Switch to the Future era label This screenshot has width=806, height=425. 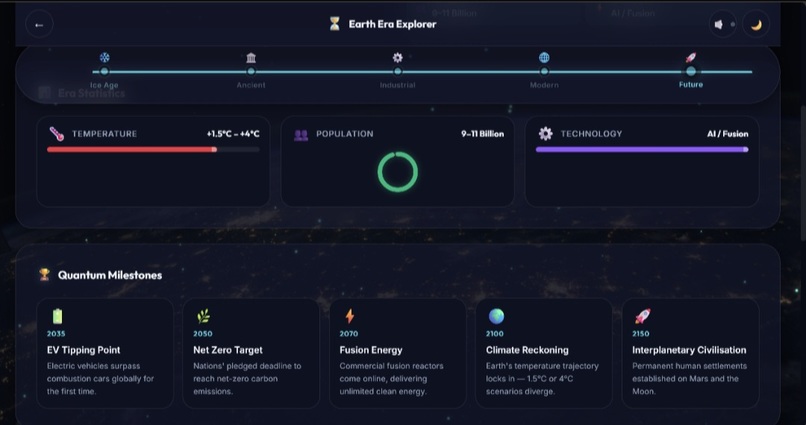[691, 84]
